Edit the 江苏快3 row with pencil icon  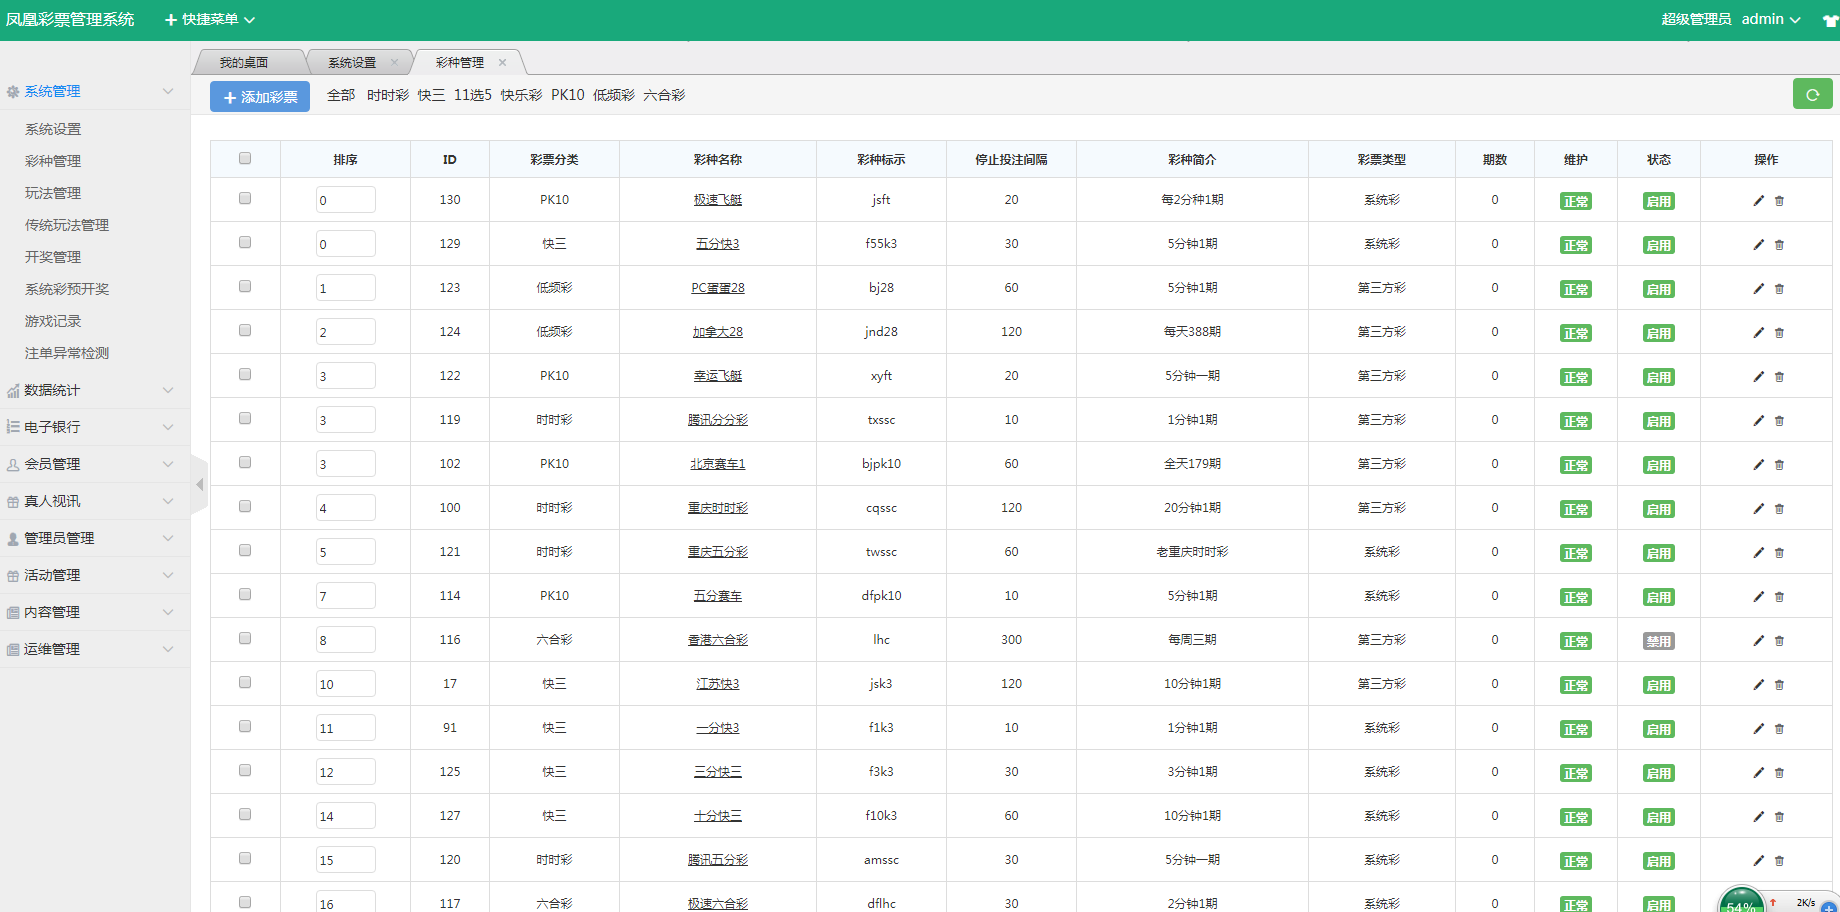pos(1758,685)
